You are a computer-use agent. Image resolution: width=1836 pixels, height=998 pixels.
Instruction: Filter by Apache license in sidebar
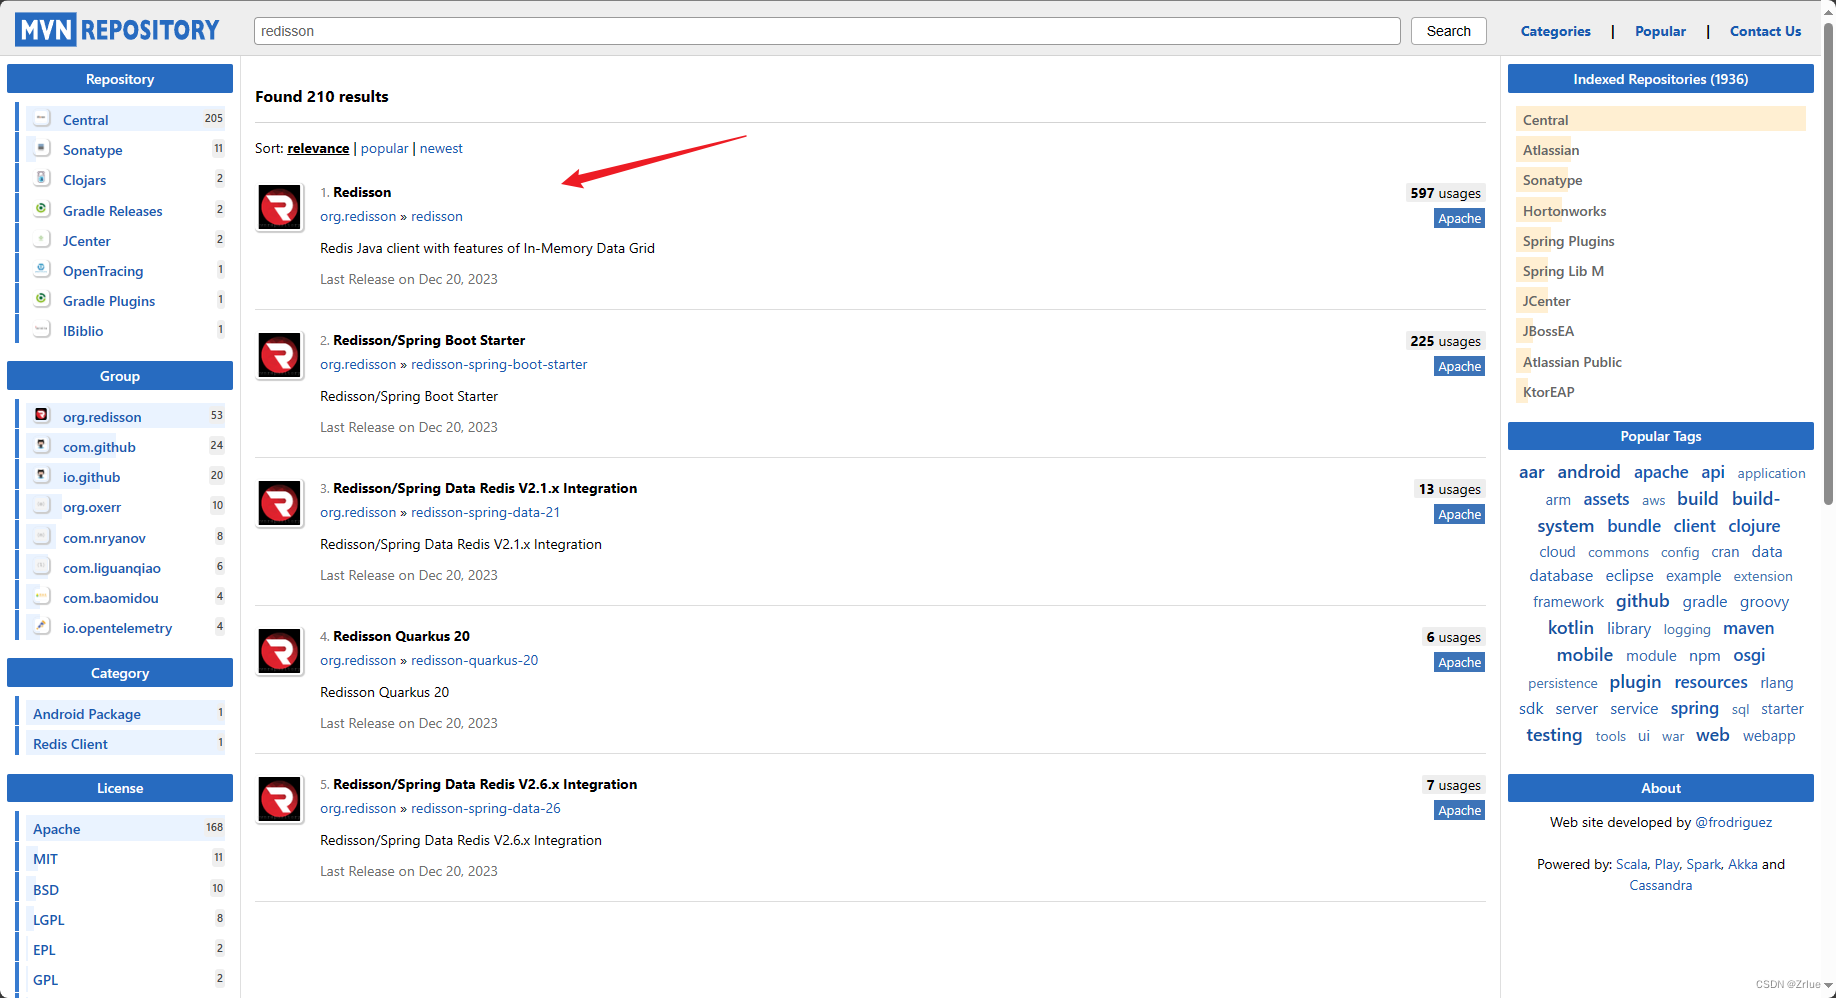[x=56, y=829]
